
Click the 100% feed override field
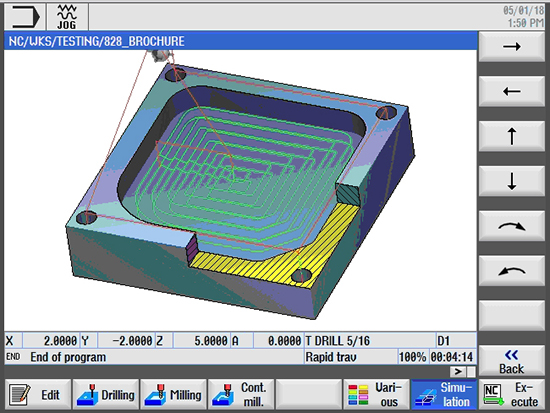tap(412, 357)
